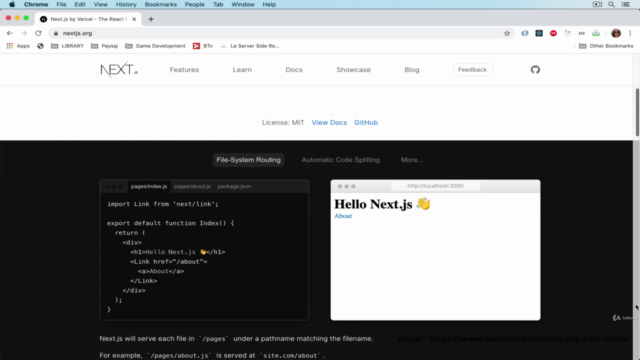640x360 pixels.
Task: Open the Chrome profile avatar
Action: tap(616, 33)
